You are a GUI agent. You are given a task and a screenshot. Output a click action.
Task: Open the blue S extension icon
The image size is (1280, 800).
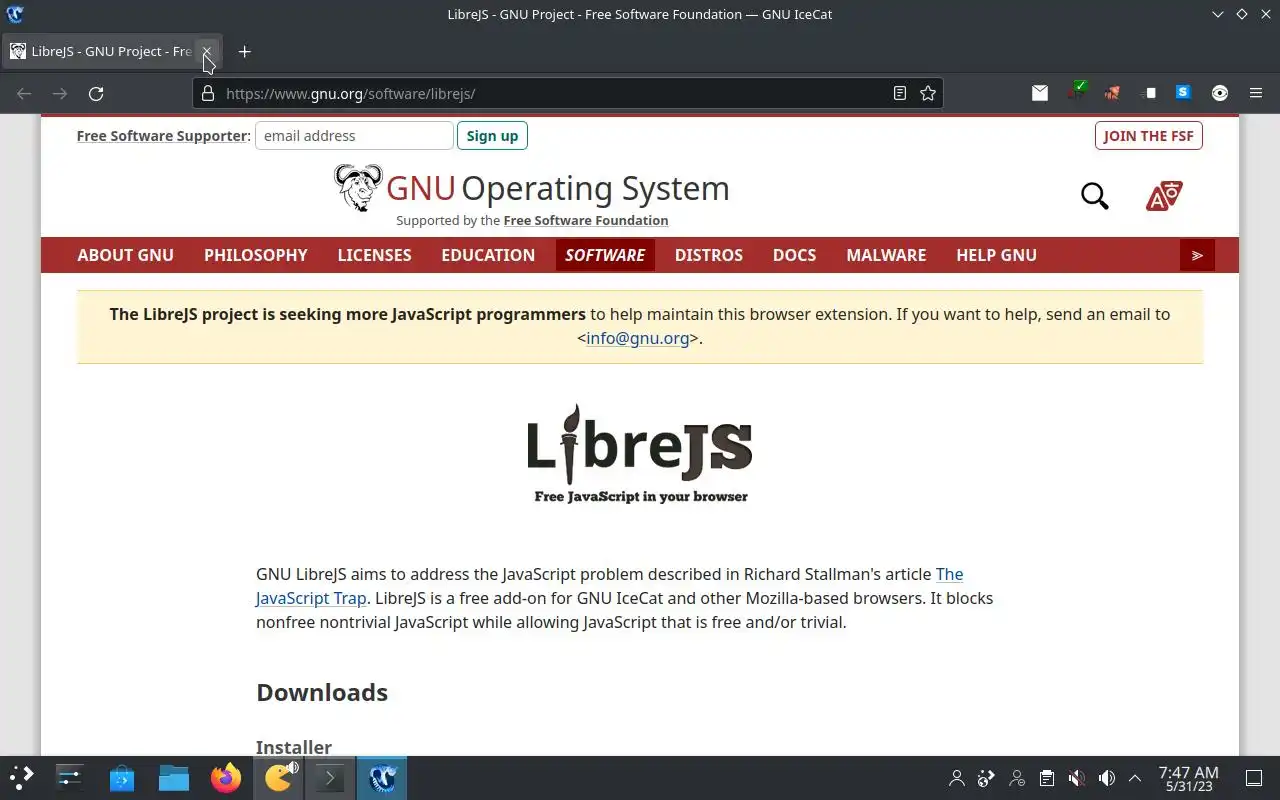pyautogui.click(x=1183, y=92)
